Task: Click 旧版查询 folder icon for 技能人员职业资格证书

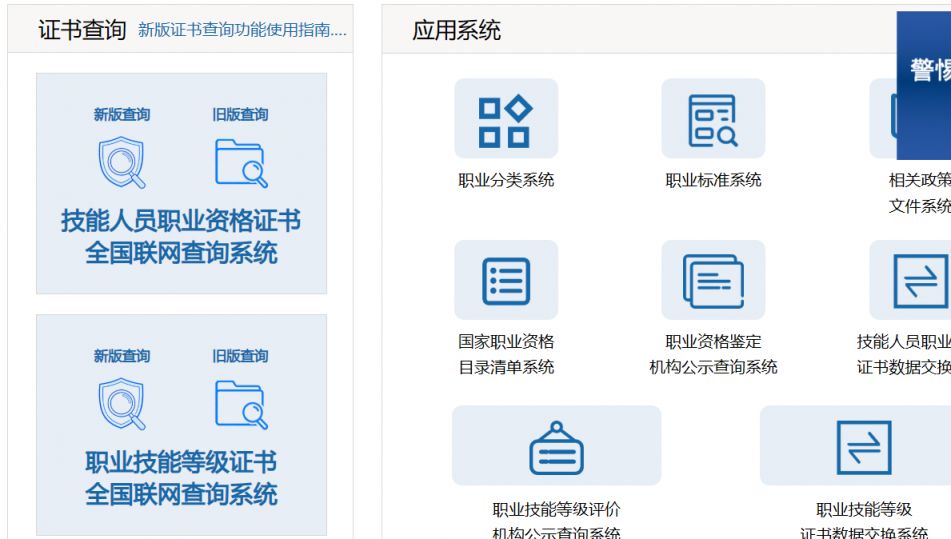Action: coord(241,163)
